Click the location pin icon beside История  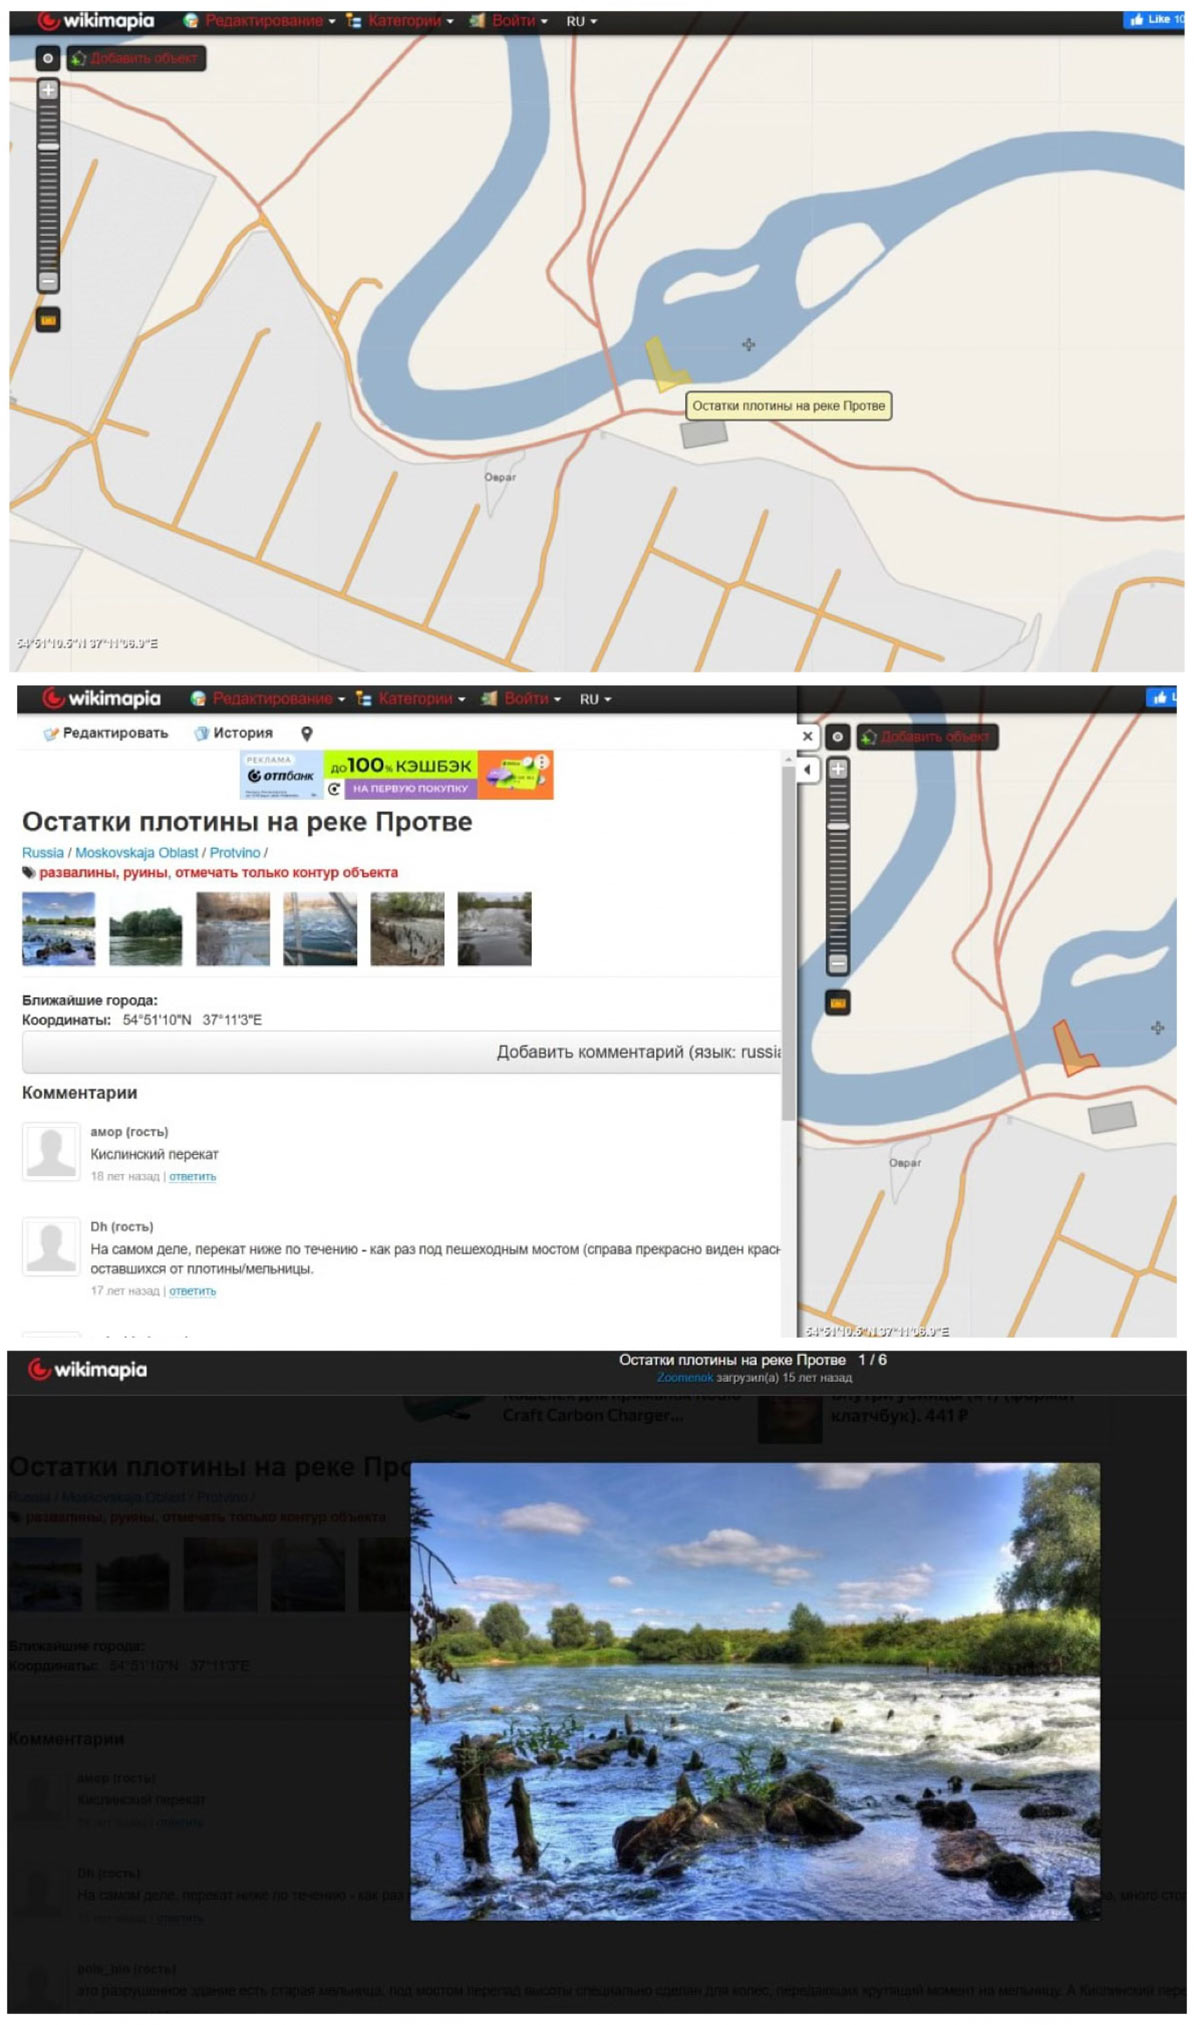[x=307, y=733]
